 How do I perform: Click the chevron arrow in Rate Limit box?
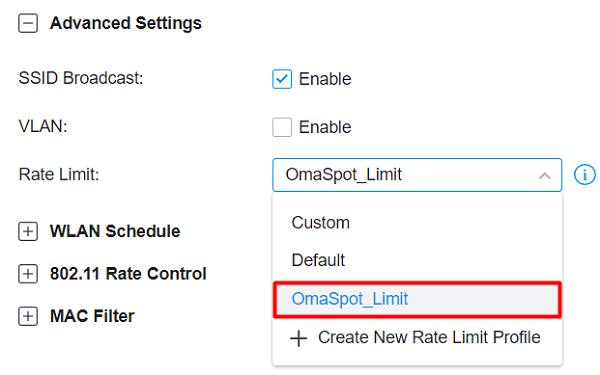pyautogui.click(x=545, y=176)
